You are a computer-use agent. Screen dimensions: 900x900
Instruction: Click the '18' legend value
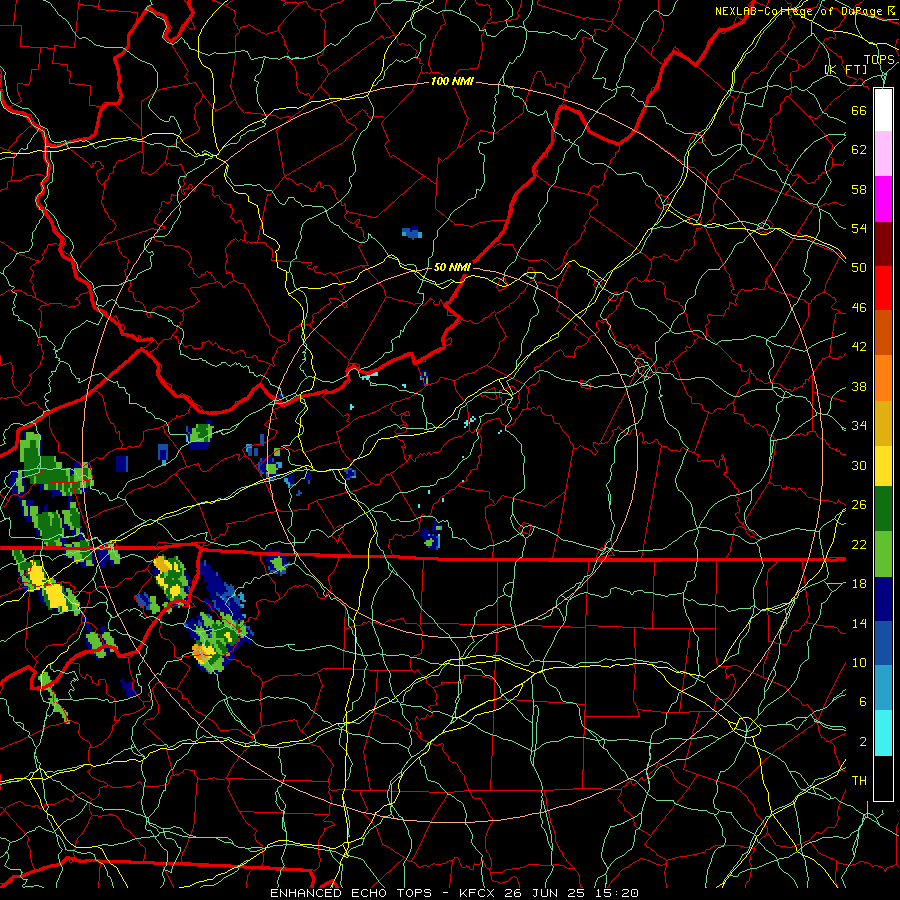click(x=859, y=584)
